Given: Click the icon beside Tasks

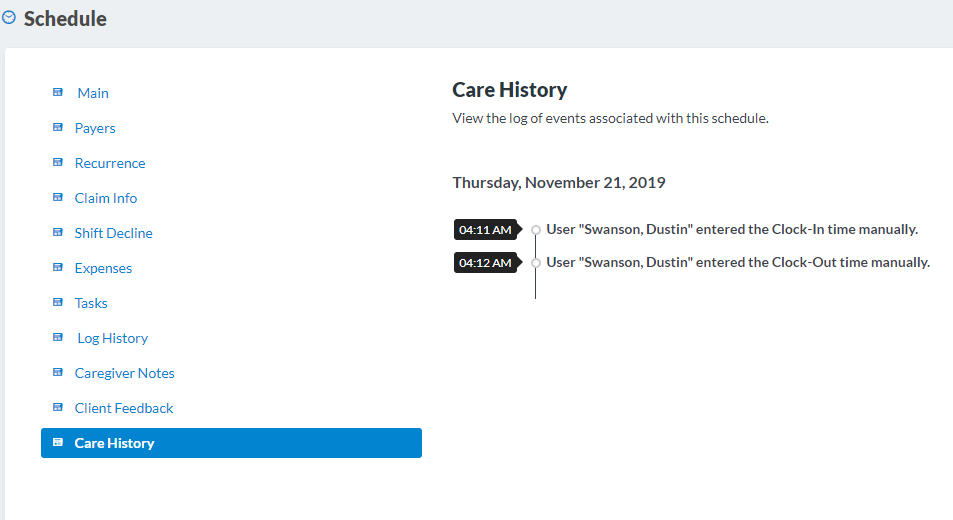Looking at the screenshot, I should coord(58,303).
